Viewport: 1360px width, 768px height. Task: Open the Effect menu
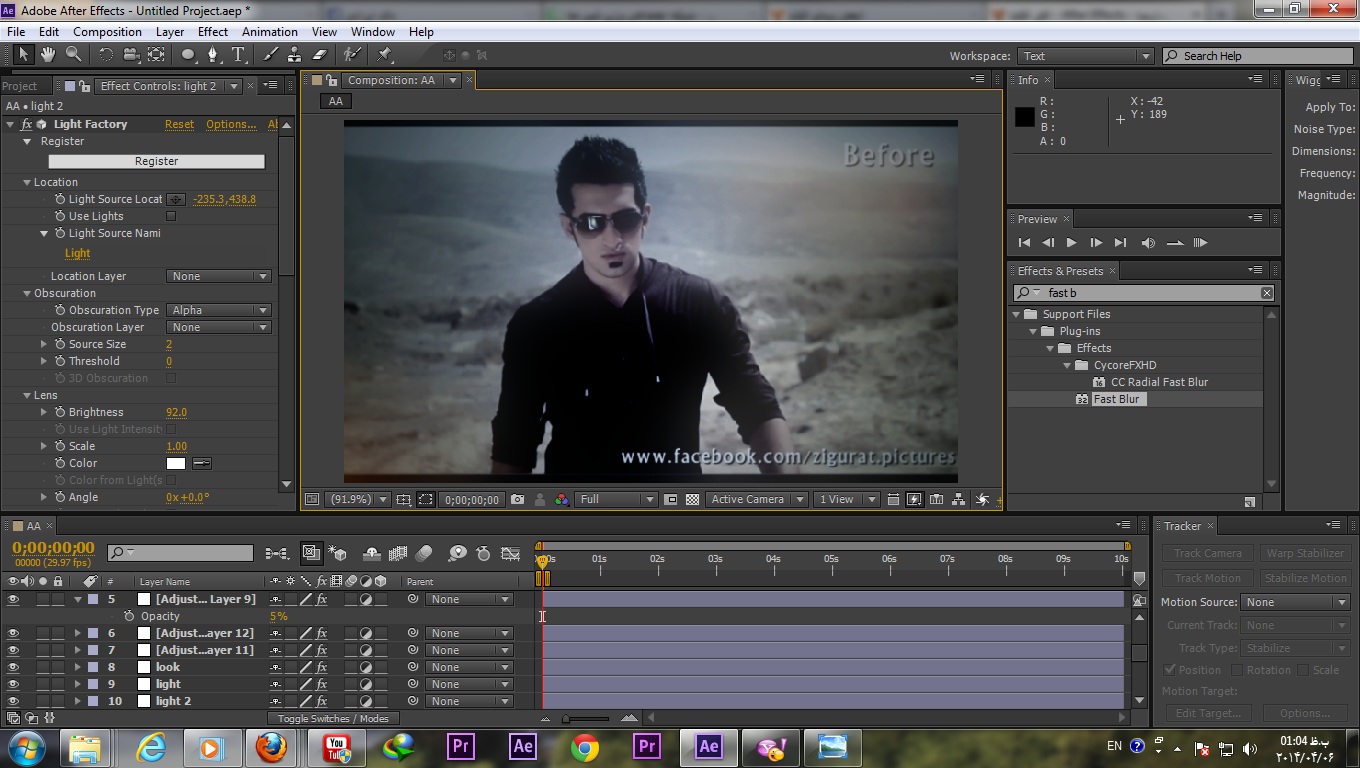[x=213, y=32]
